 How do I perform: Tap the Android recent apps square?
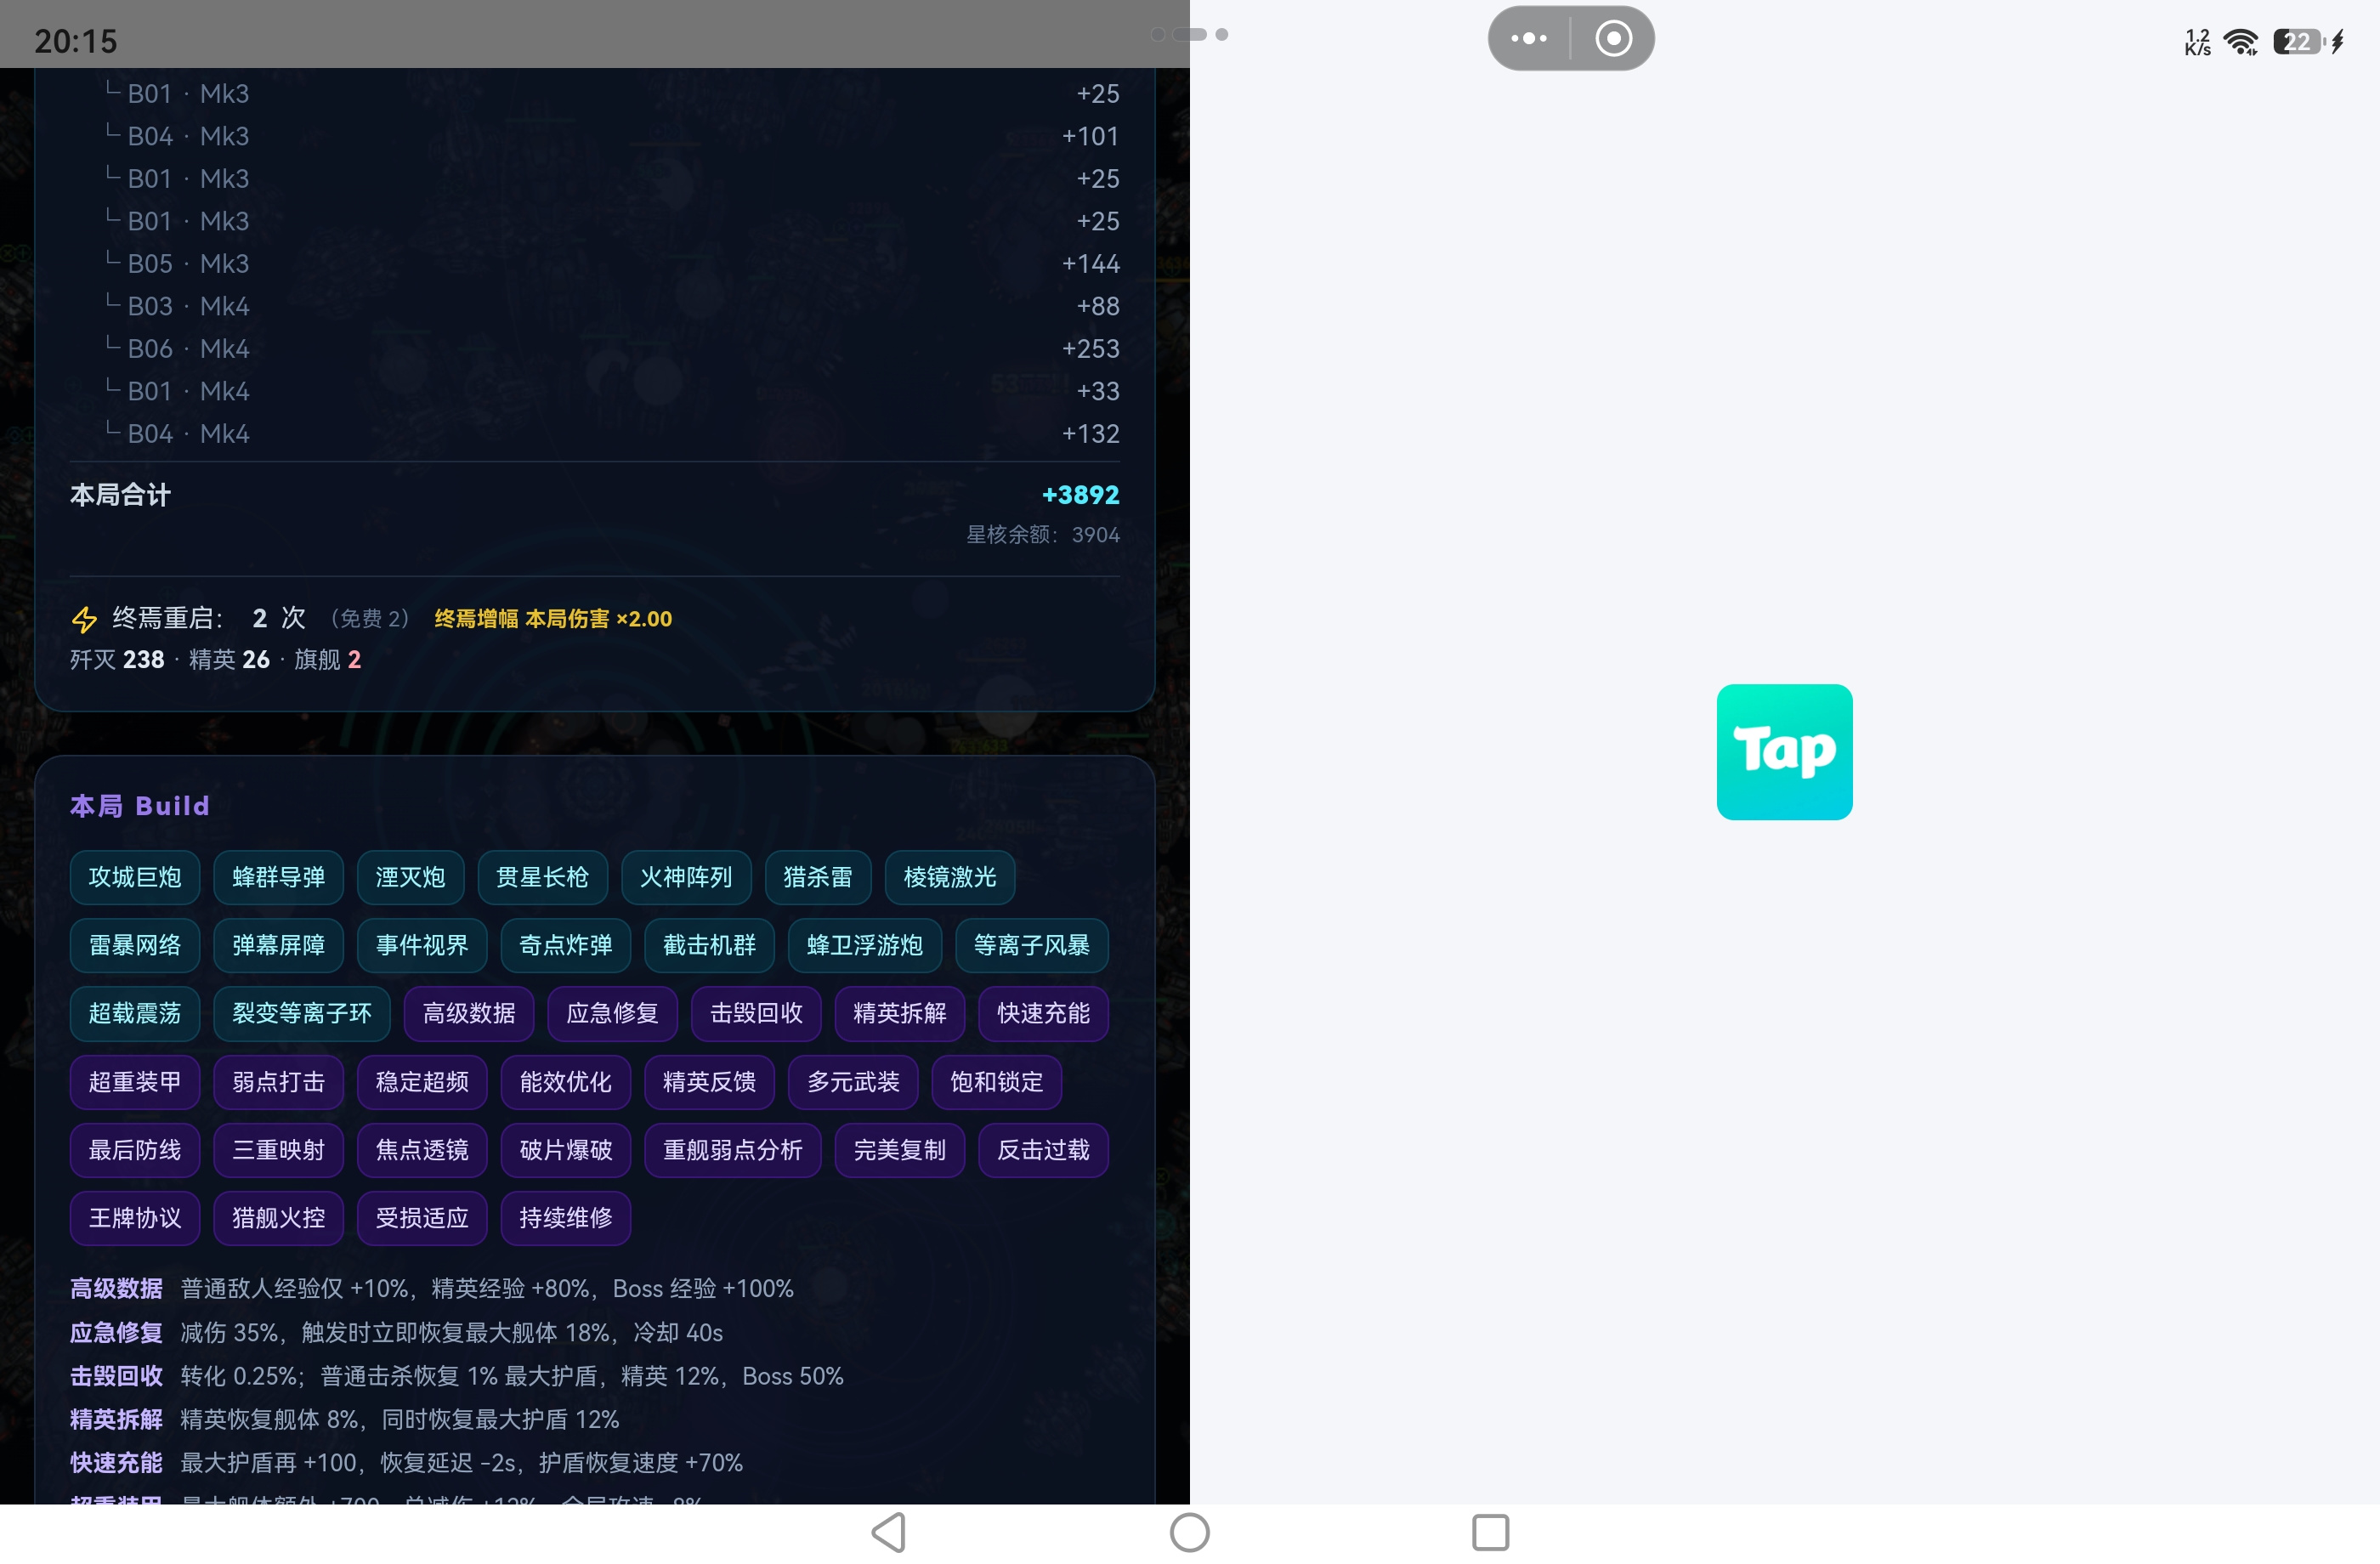tap(1490, 1532)
